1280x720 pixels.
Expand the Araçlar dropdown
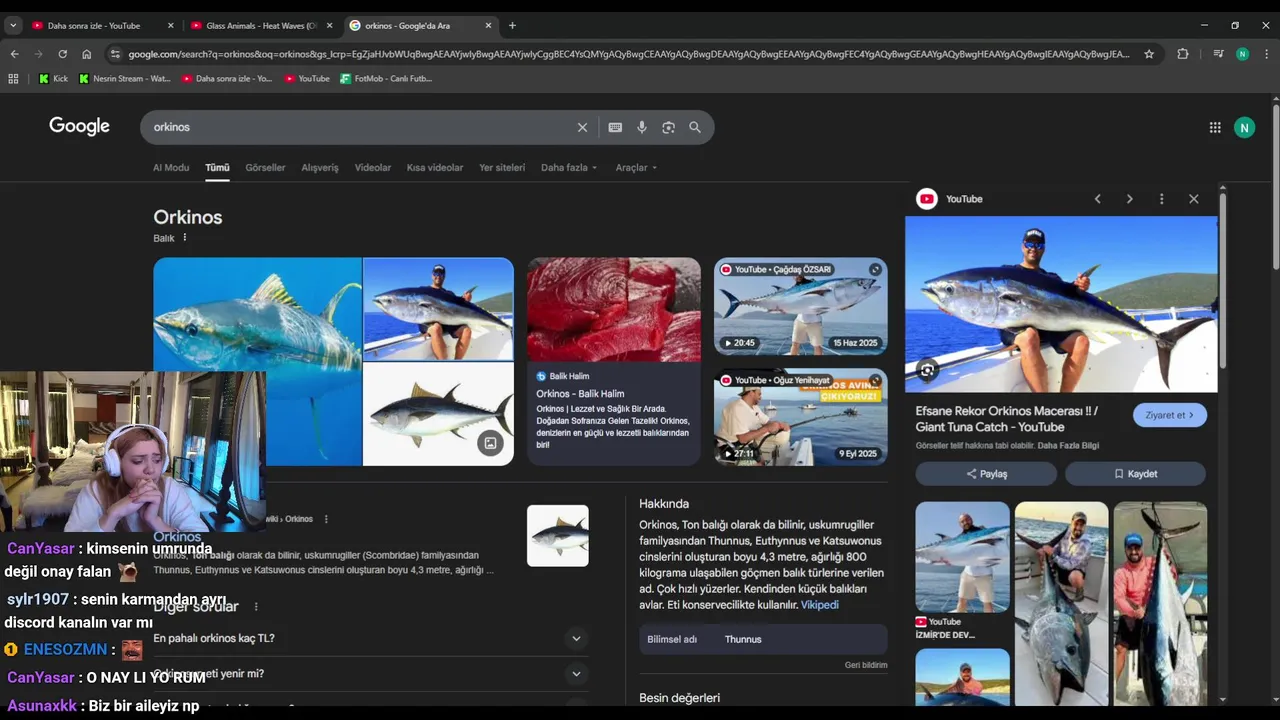click(636, 168)
